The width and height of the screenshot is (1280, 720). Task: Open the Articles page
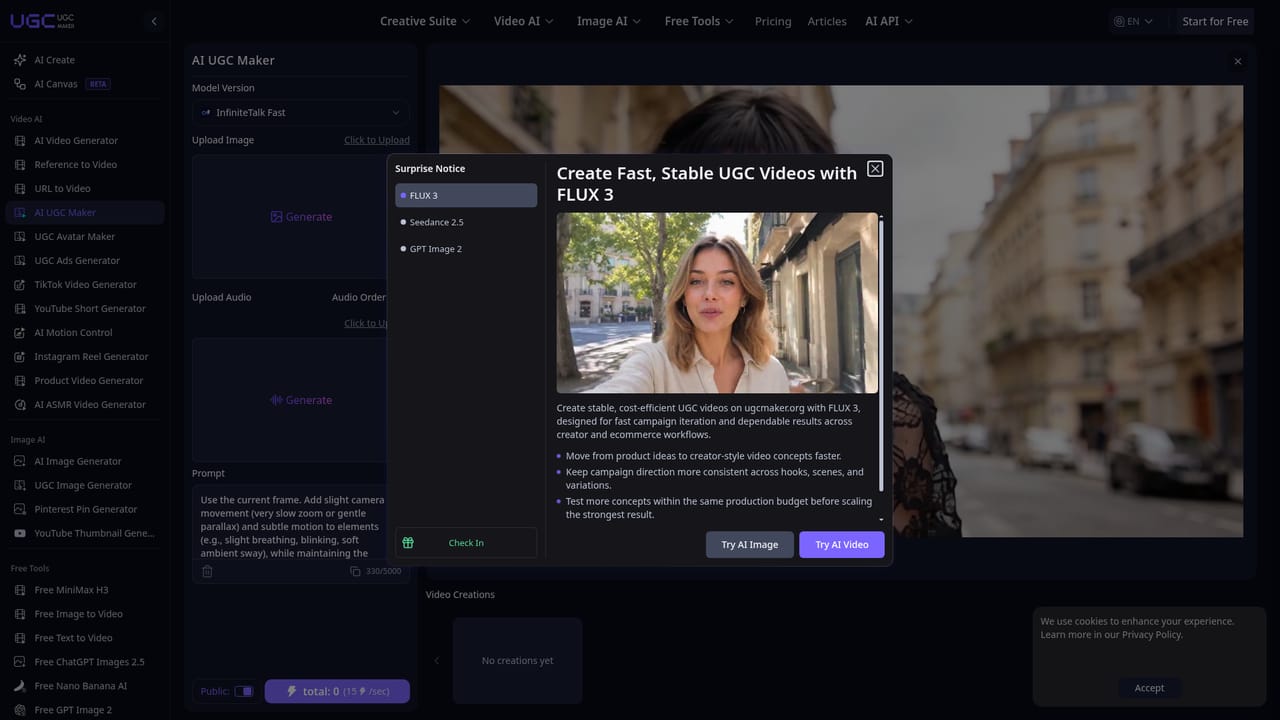827,21
